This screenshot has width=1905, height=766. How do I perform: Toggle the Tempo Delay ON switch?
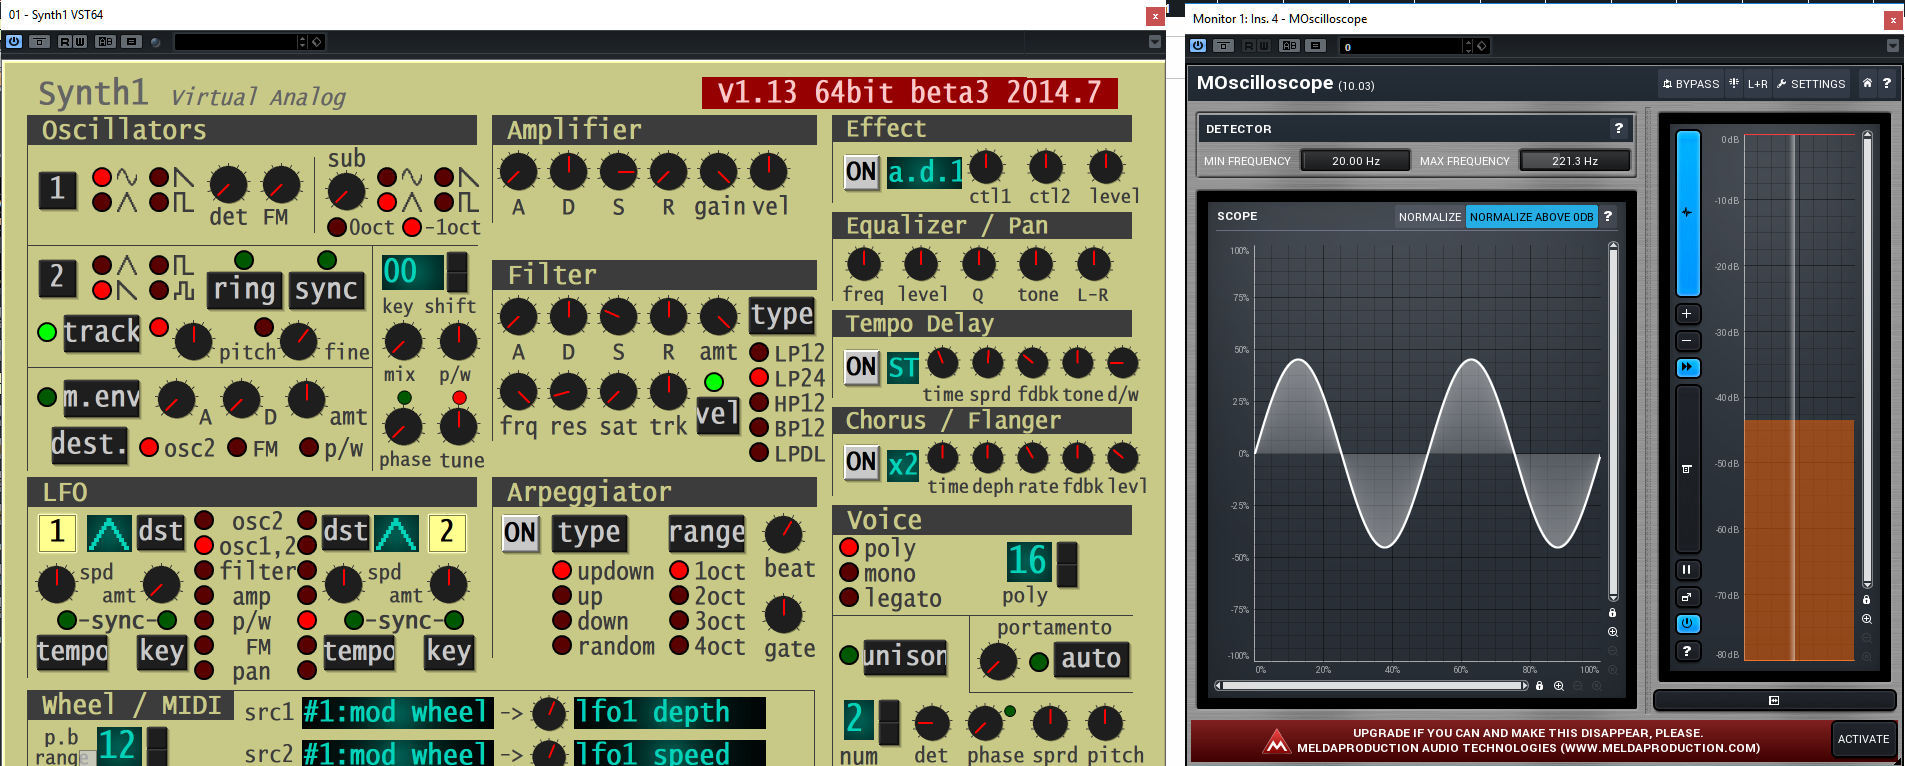point(861,366)
